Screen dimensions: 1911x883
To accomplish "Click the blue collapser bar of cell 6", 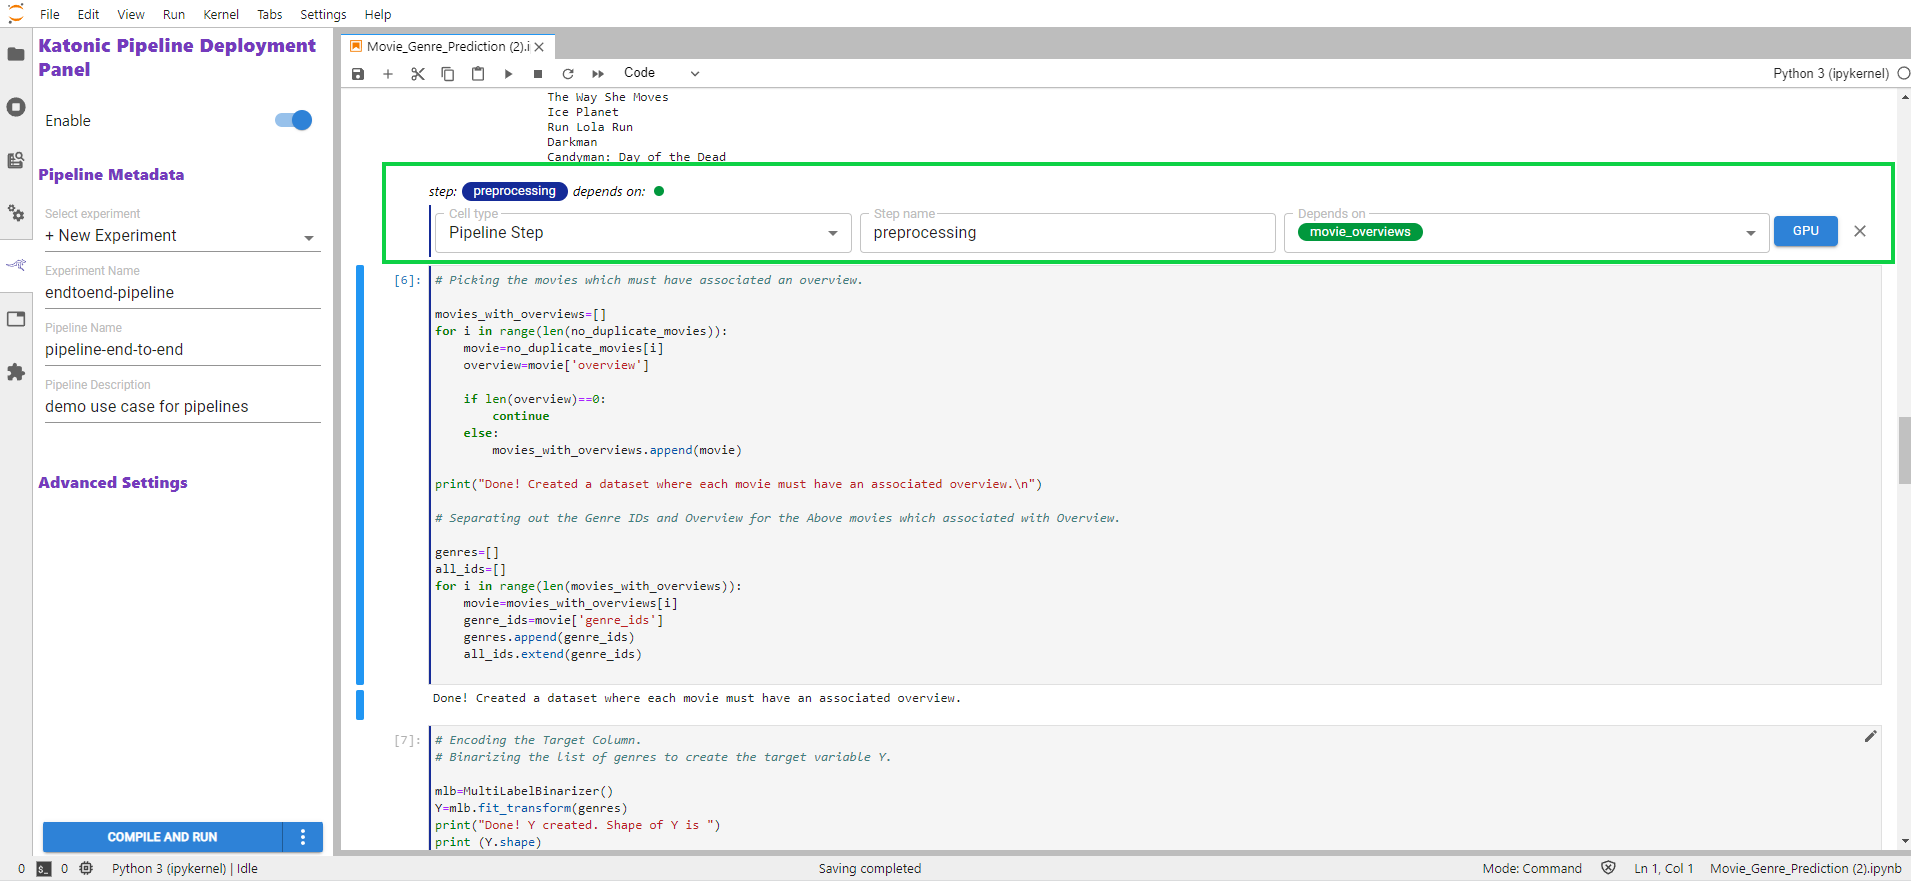I will coord(360,475).
